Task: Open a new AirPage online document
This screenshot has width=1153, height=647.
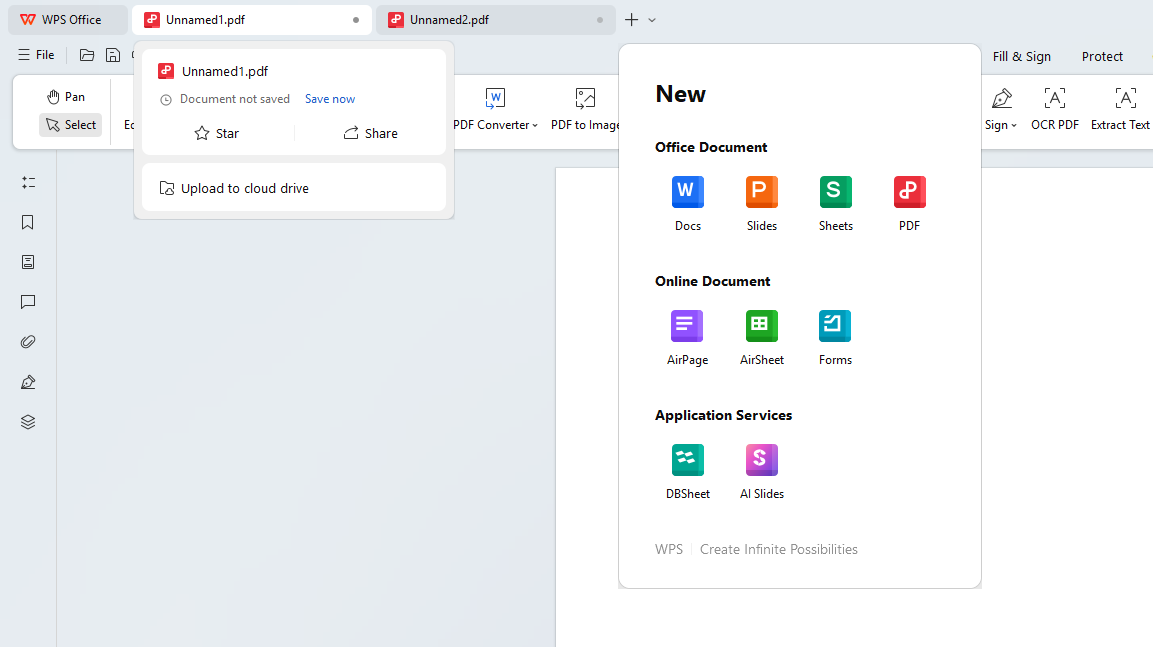Action: pyautogui.click(x=688, y=337)
